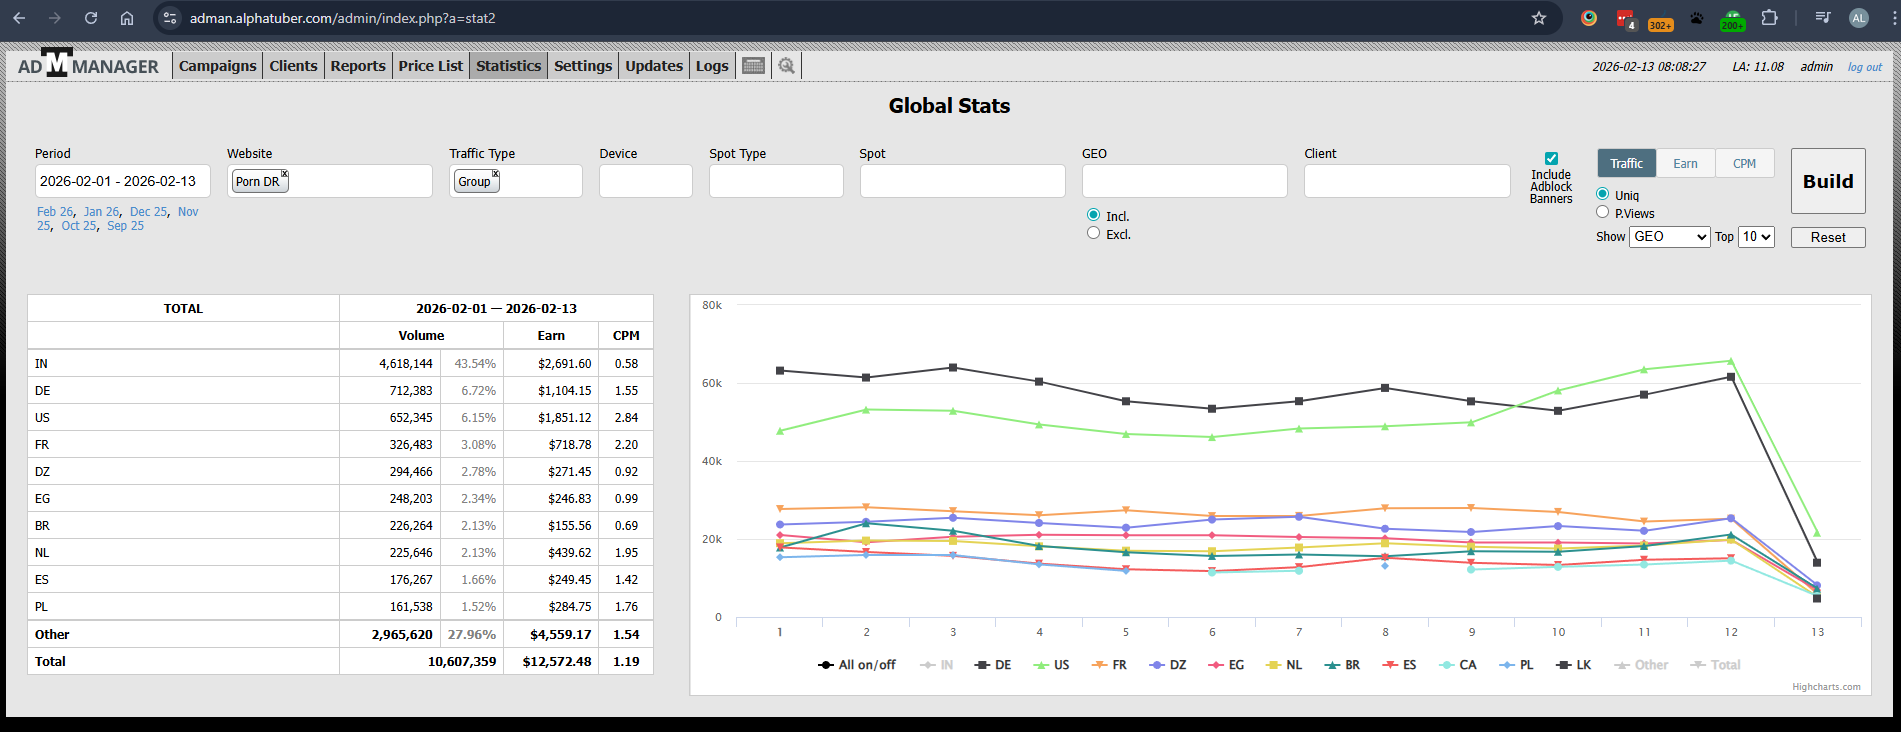Viewport: 1901px width, 732px height.
Task: Switch to the Earn tab
Action: coord(1685,164)
